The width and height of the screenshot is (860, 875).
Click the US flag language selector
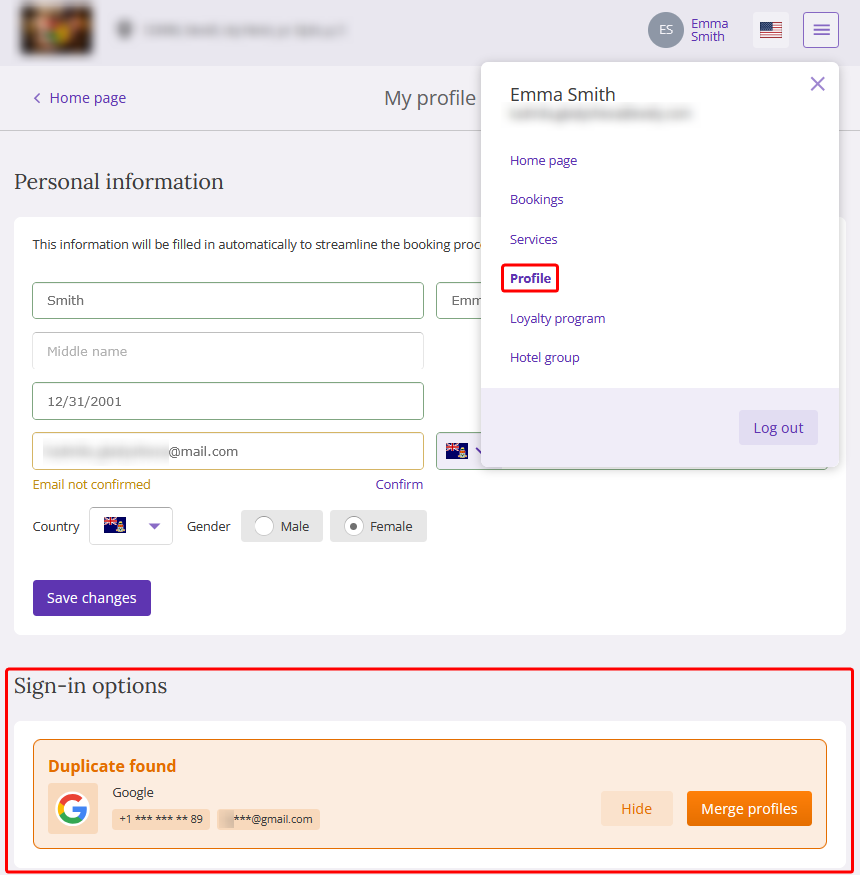[771, 30]
